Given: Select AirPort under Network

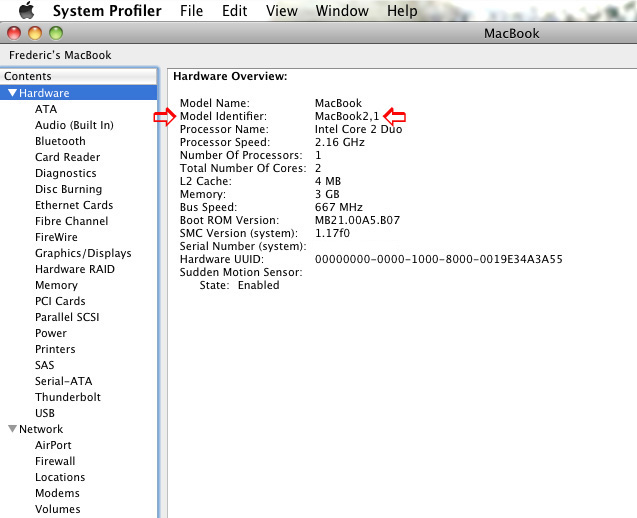Looking at the screenshot, I should [53, 445].
